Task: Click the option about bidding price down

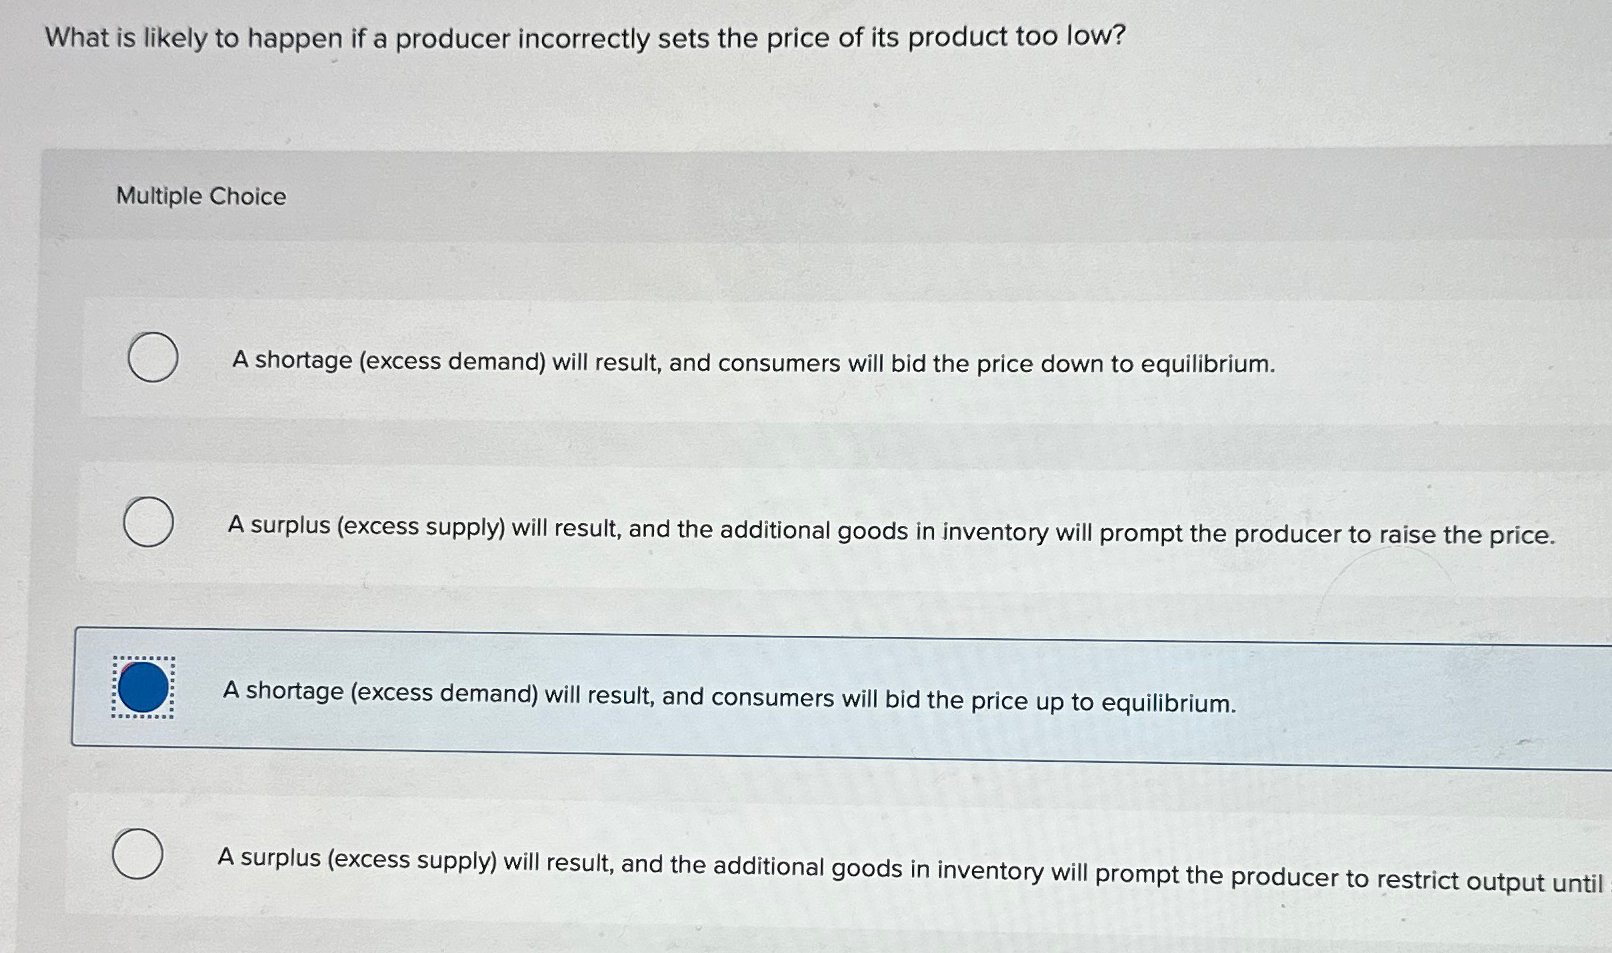Action: (x=752, y=363)
